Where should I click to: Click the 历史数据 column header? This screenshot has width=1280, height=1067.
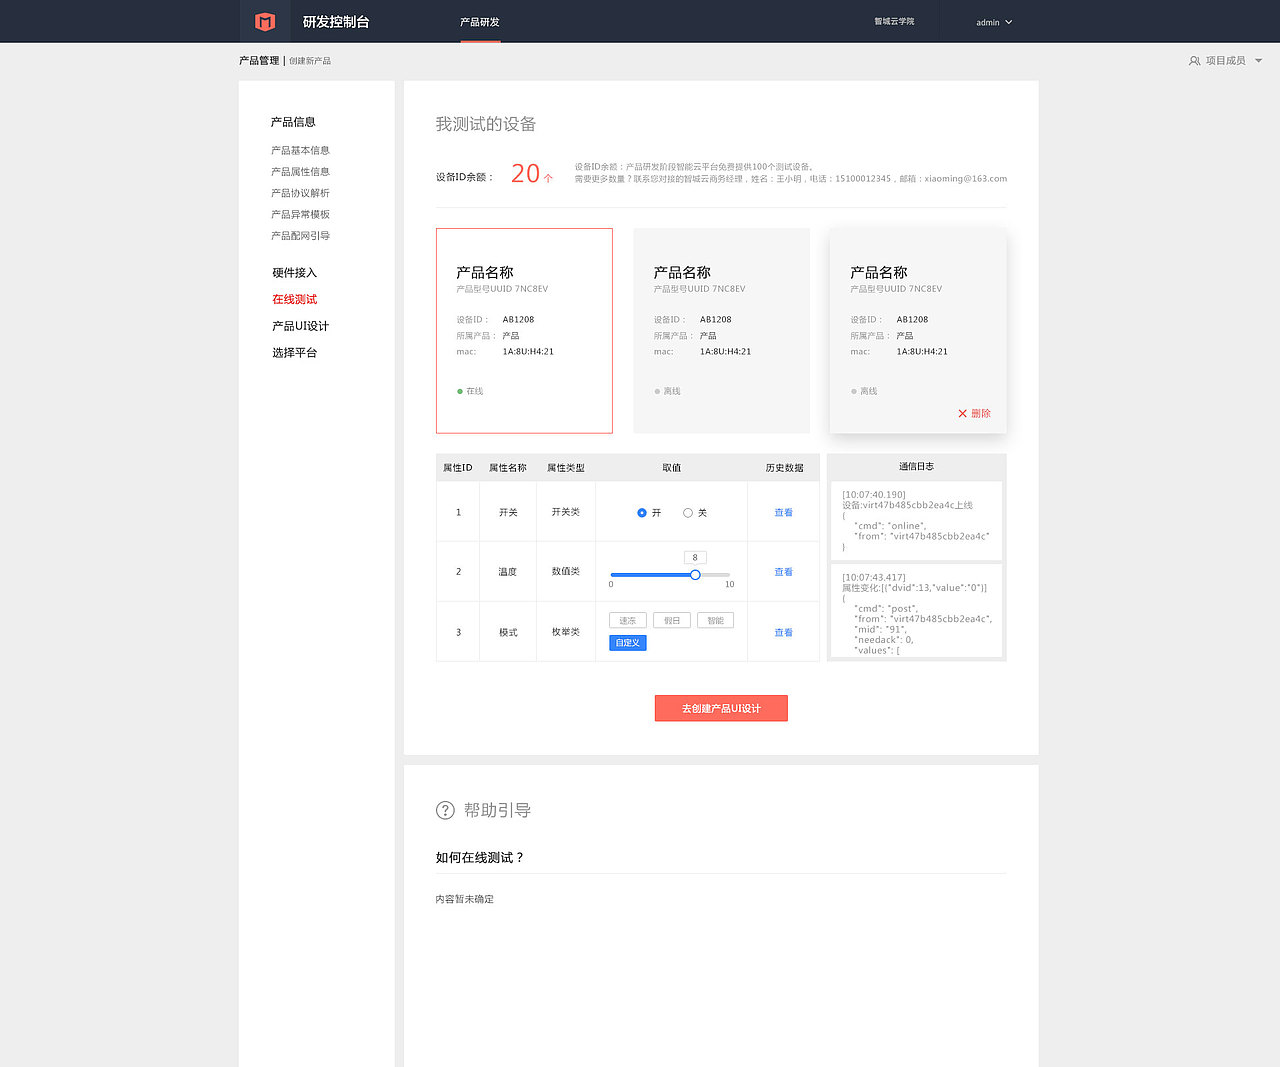pyautogui.click(x=784, y=468)
